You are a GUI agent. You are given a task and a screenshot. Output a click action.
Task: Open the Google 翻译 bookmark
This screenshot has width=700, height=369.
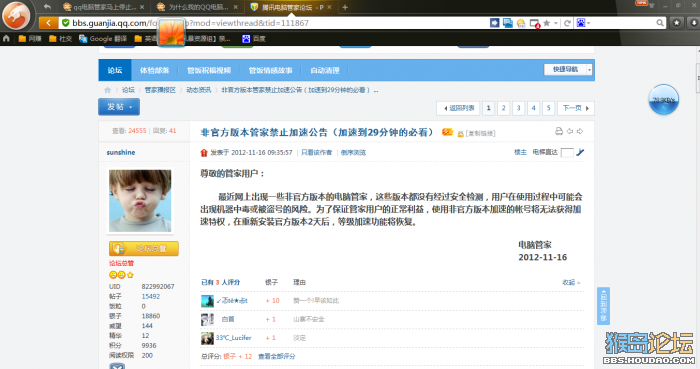click(x=103, y=39)
